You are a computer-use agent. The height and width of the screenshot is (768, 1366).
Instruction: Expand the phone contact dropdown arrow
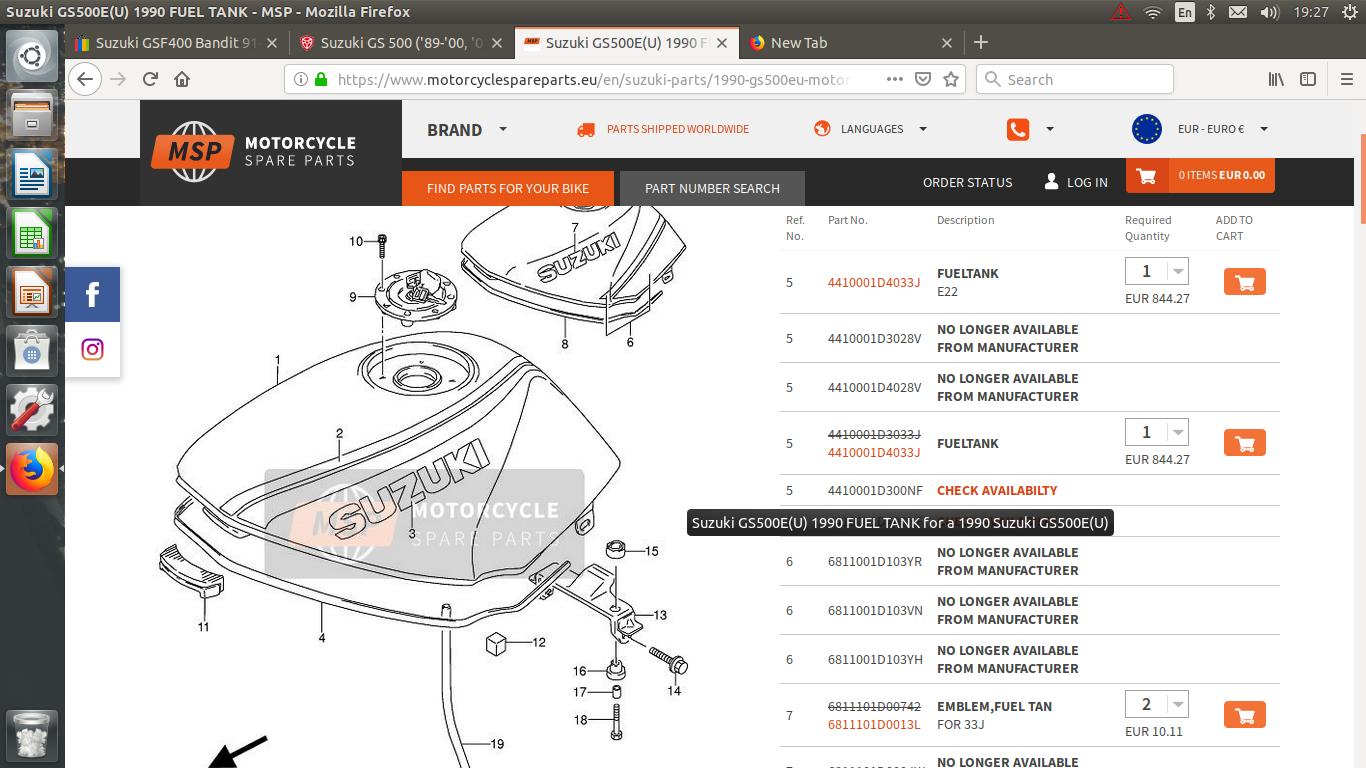1049,129
